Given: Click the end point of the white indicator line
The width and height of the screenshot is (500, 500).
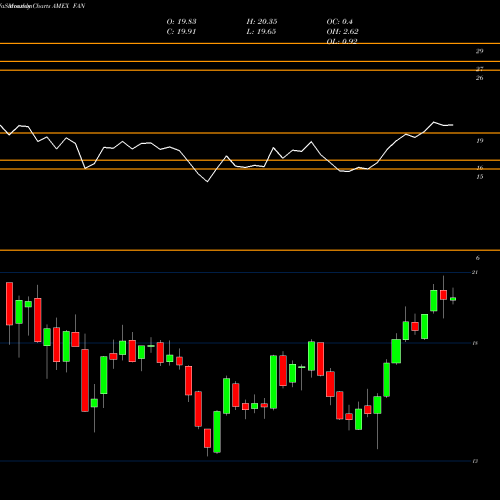Looking at the screenshot, I should [x=453, y=125].
